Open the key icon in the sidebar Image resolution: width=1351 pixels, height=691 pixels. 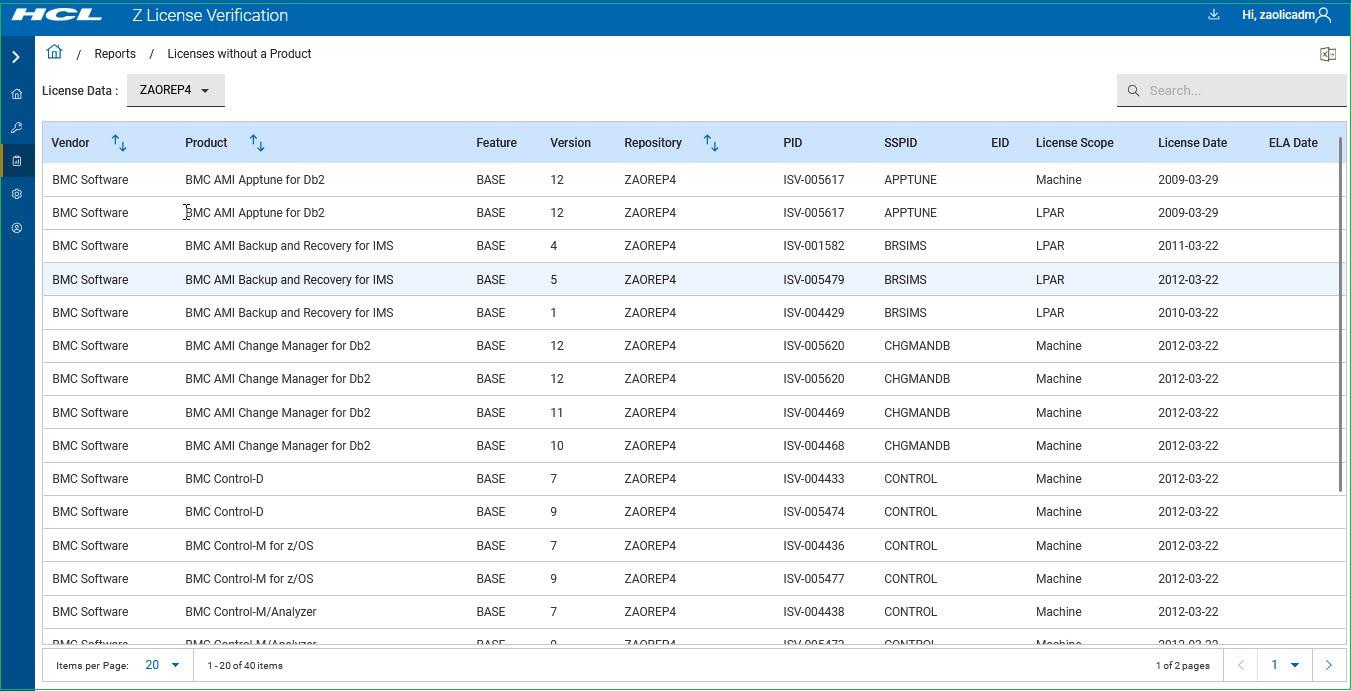16,128
